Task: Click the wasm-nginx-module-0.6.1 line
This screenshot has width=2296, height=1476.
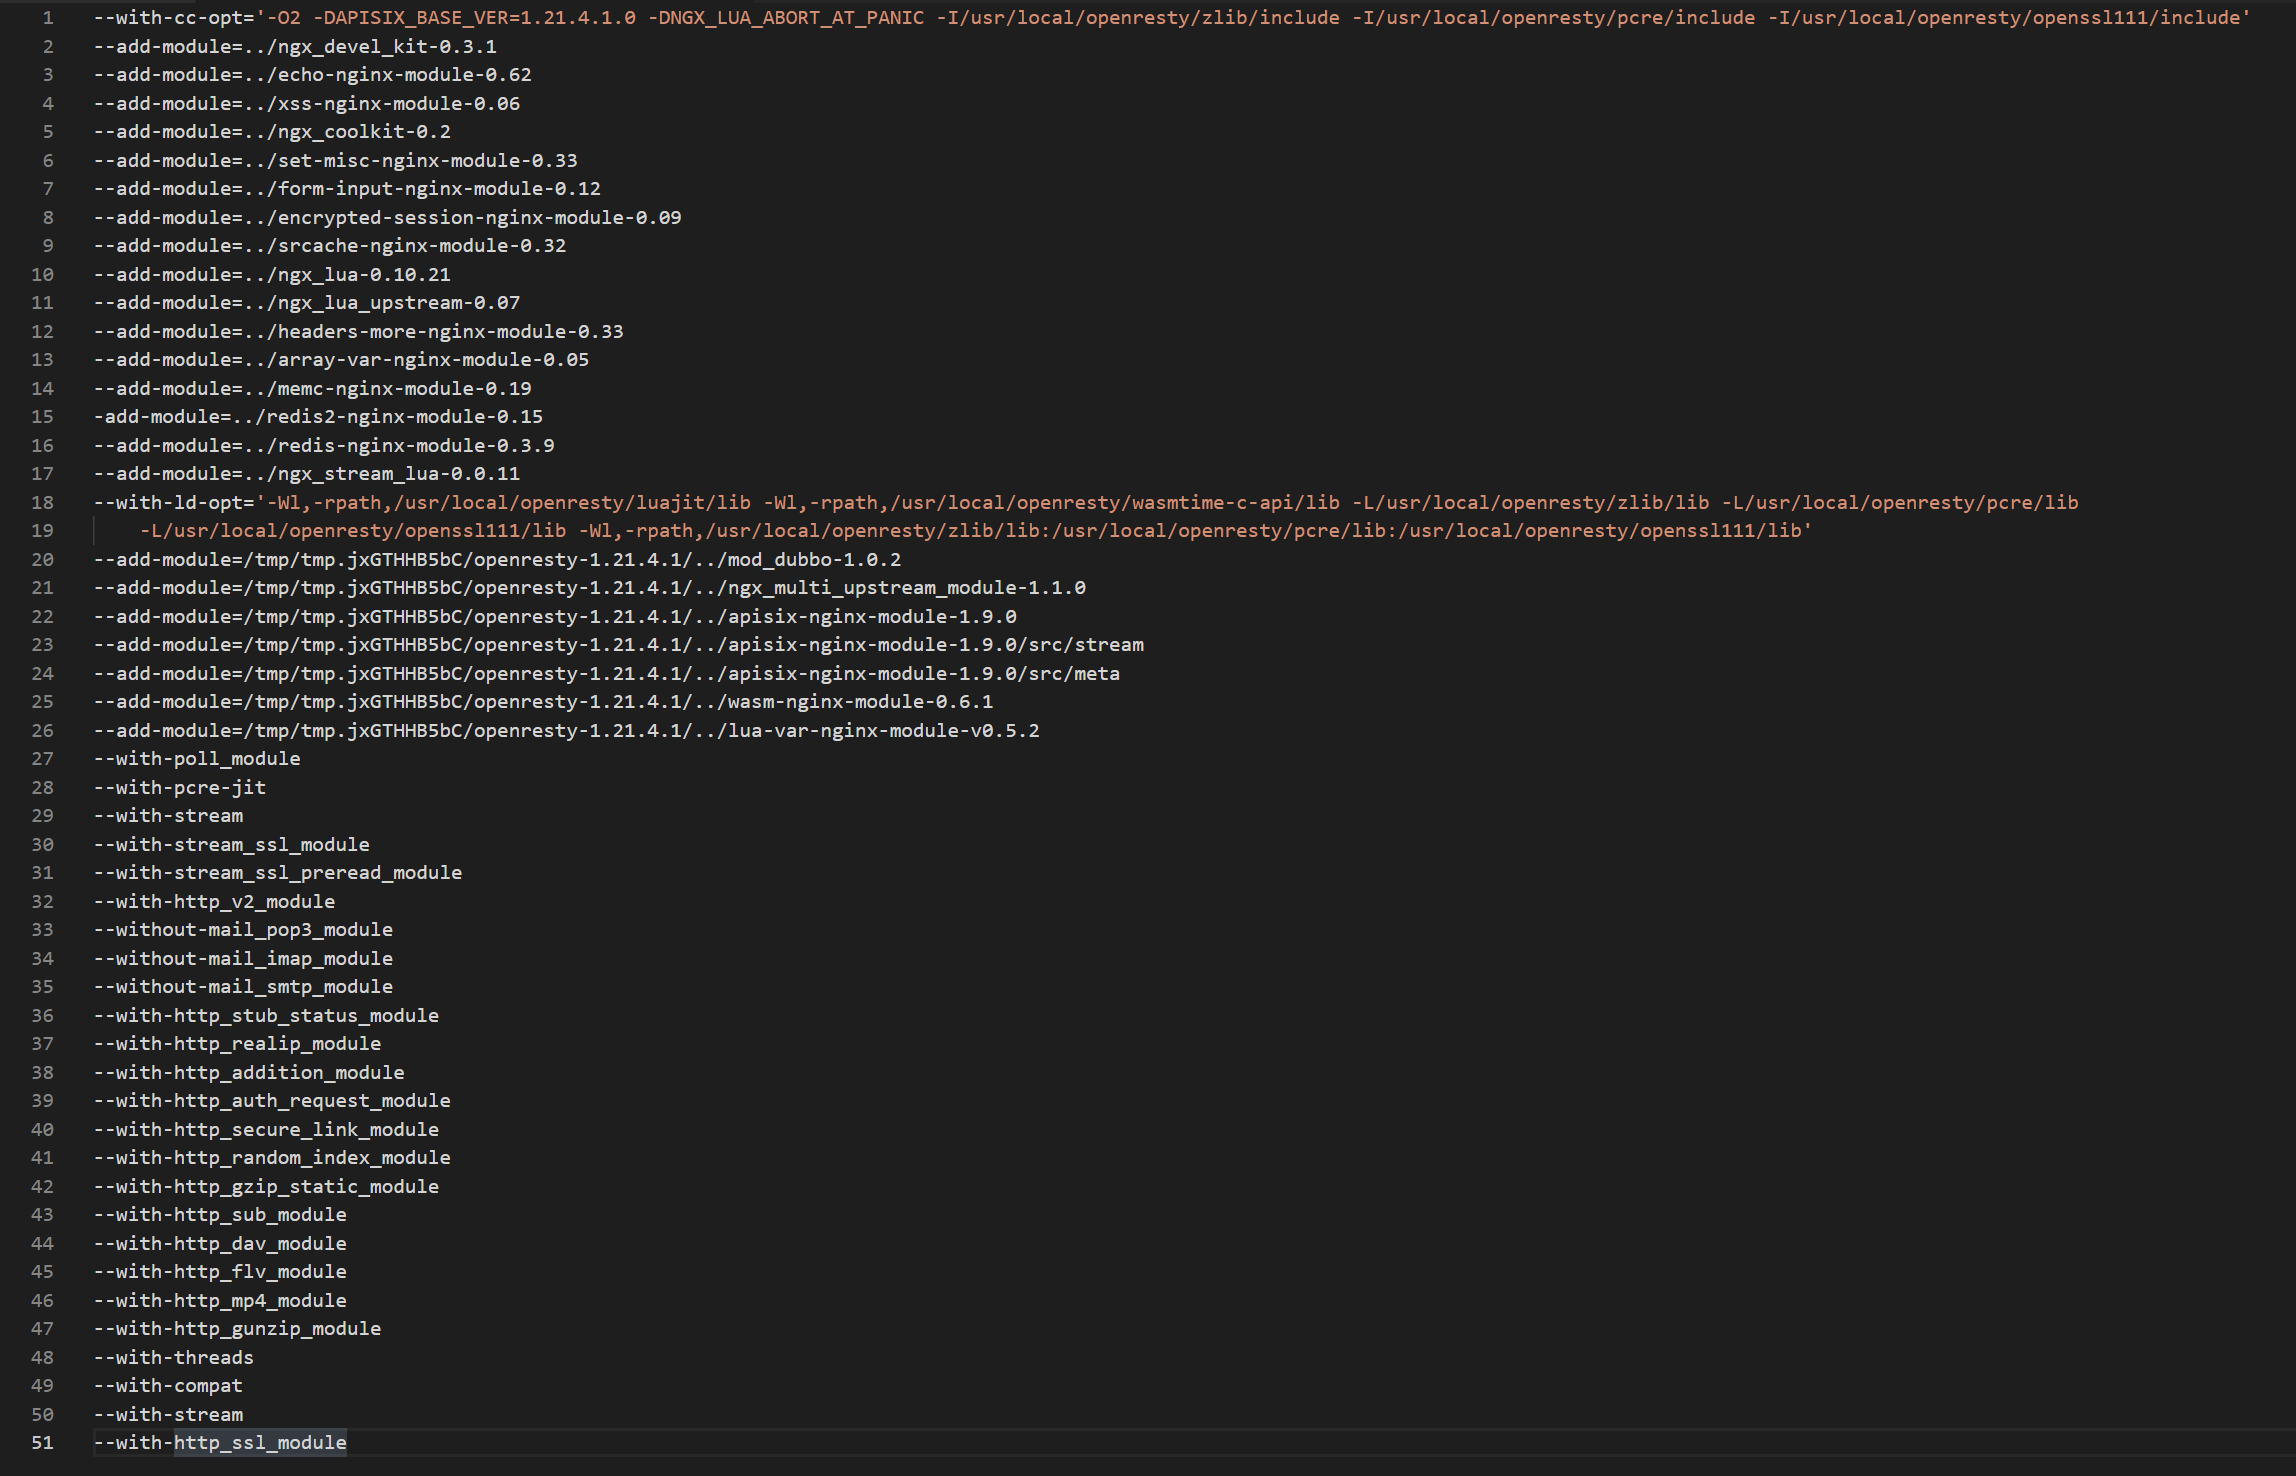Action: 543,702
